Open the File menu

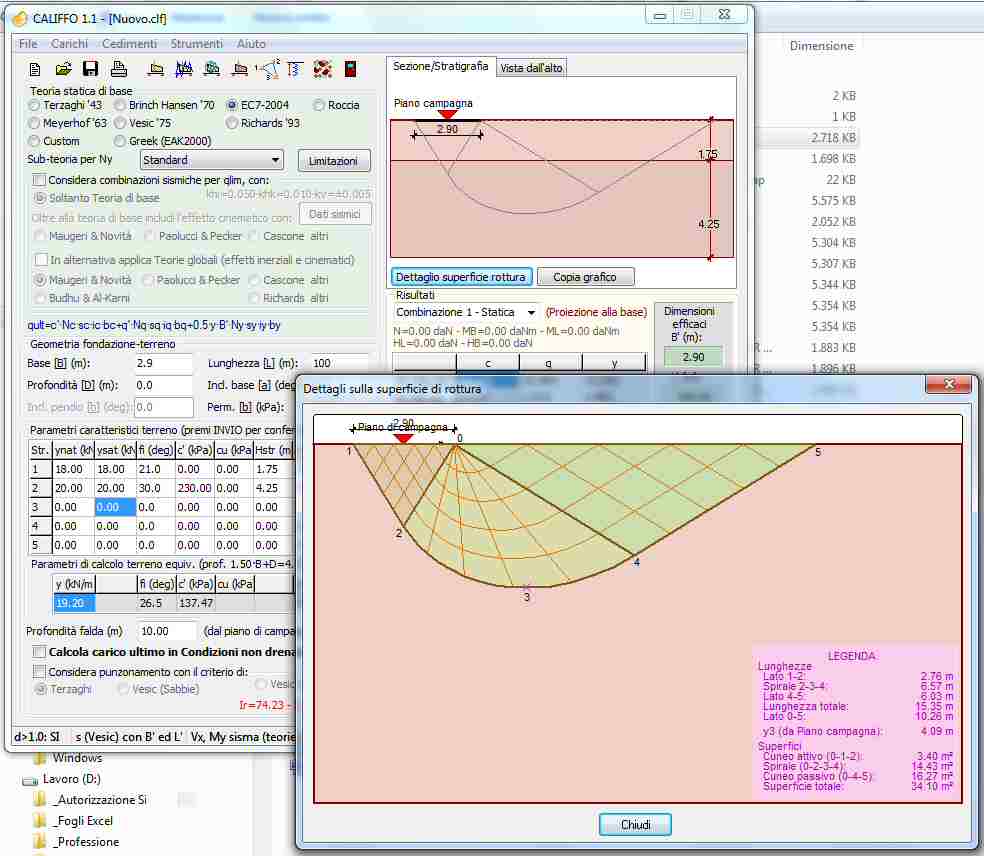point(28,44)
